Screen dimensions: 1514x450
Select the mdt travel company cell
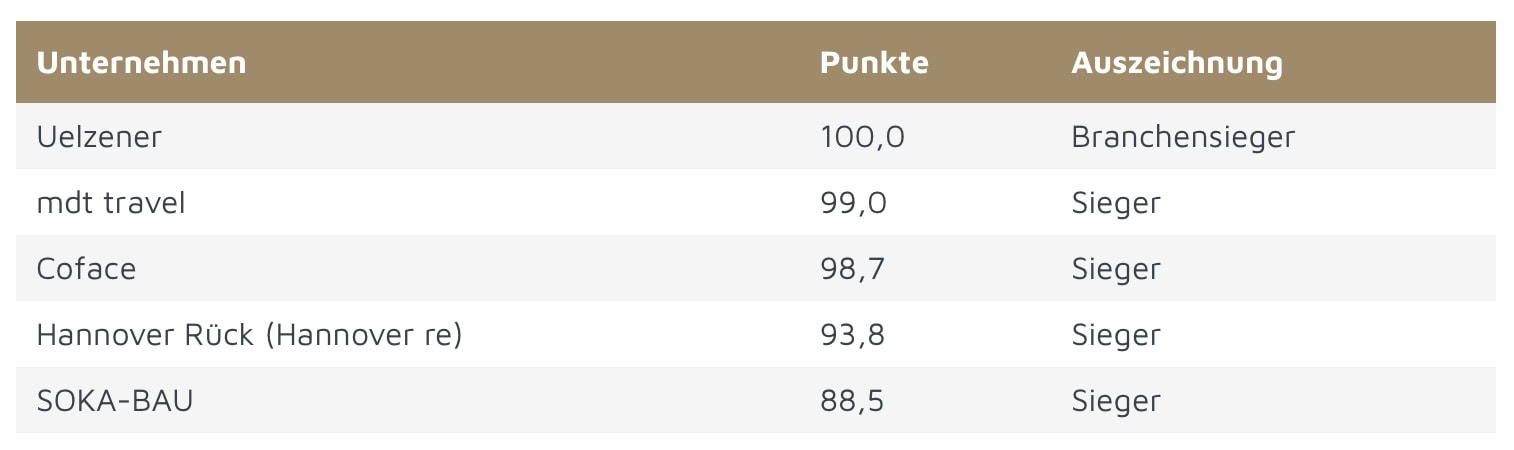point(111,203)
